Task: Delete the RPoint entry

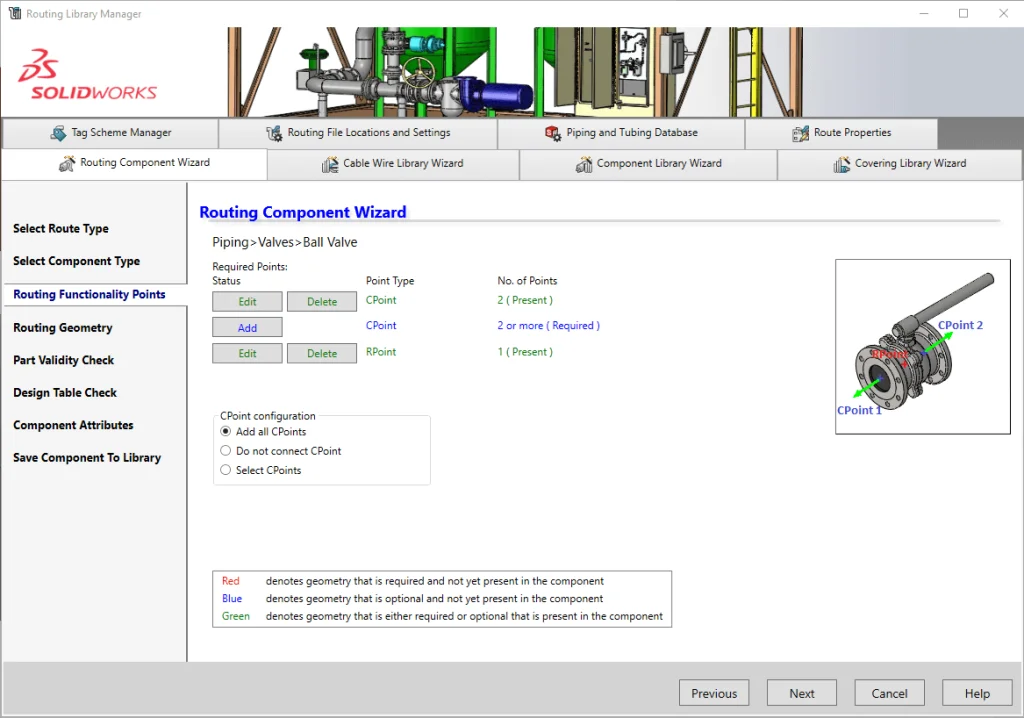Action: [322, 353]
